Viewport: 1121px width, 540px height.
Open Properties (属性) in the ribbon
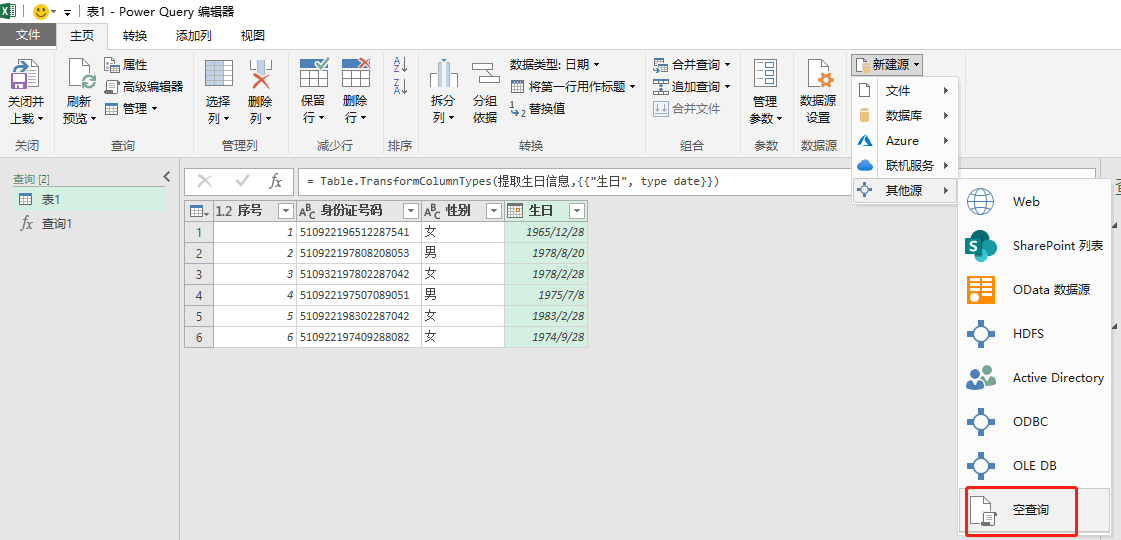point(126,64)
